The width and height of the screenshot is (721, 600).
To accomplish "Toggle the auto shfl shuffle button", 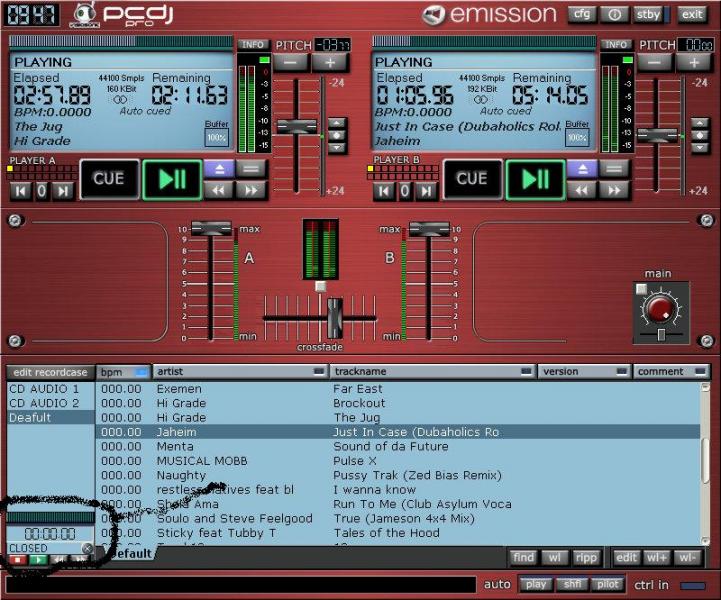I will click(x=572, y=584).
